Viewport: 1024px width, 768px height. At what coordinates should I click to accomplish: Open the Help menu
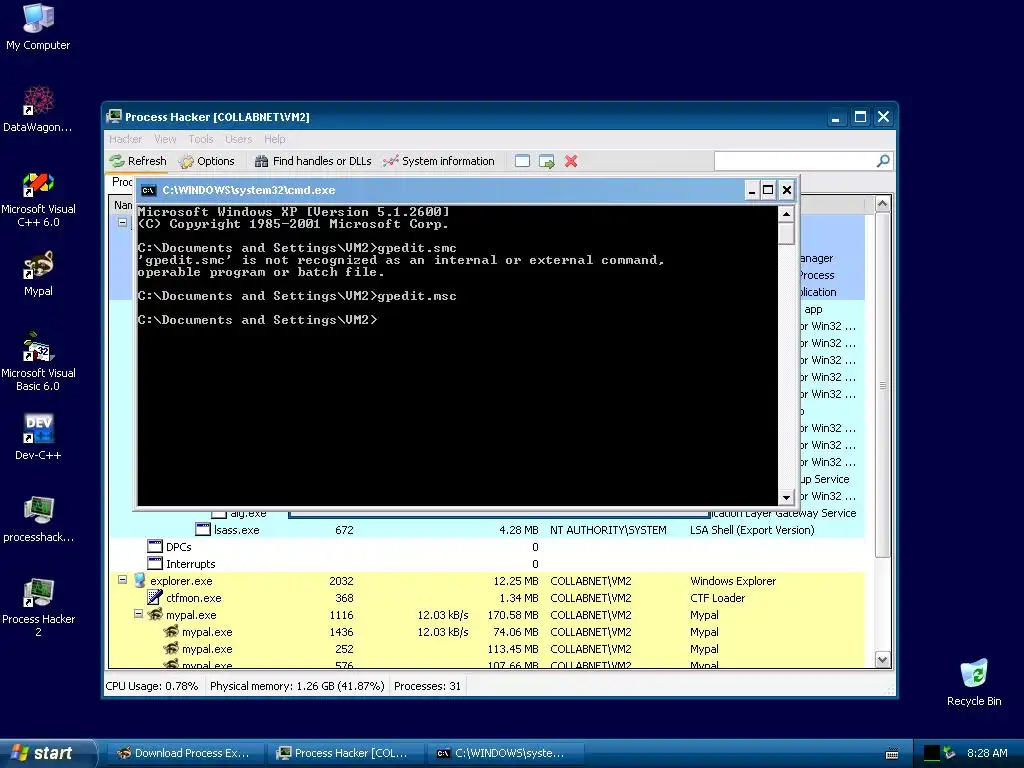click(x=274, y=139)
